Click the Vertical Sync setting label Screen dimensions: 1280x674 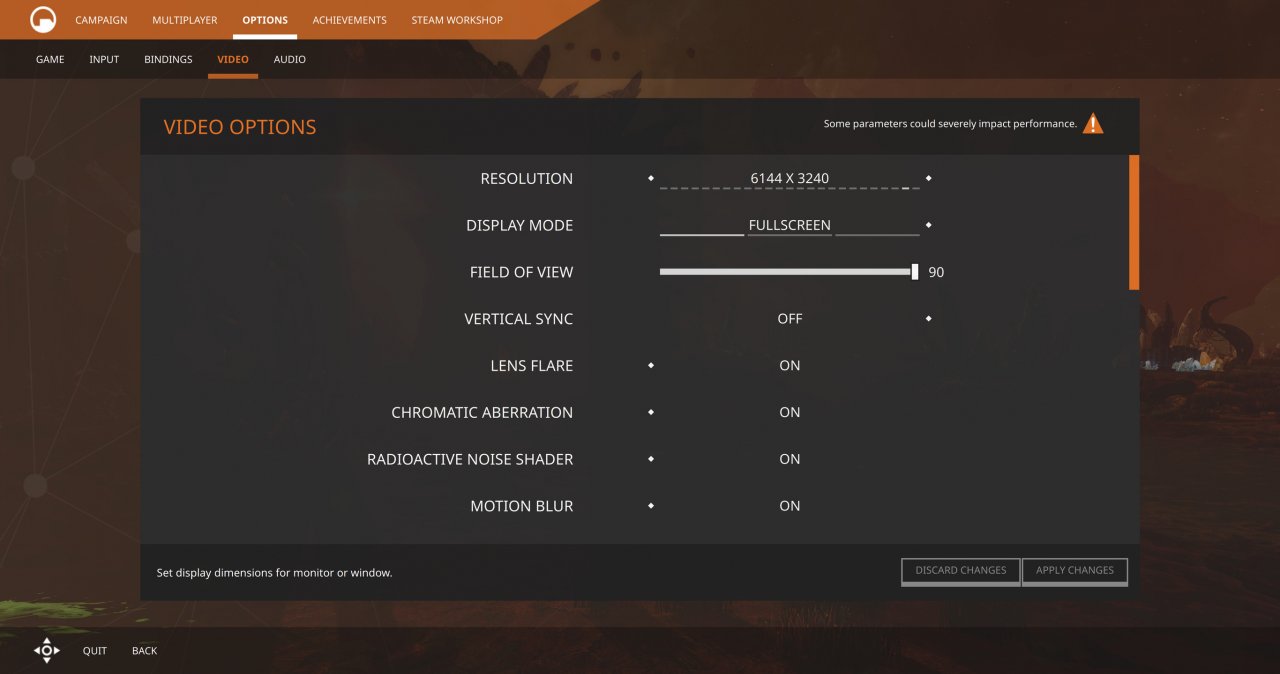(519, 318)
